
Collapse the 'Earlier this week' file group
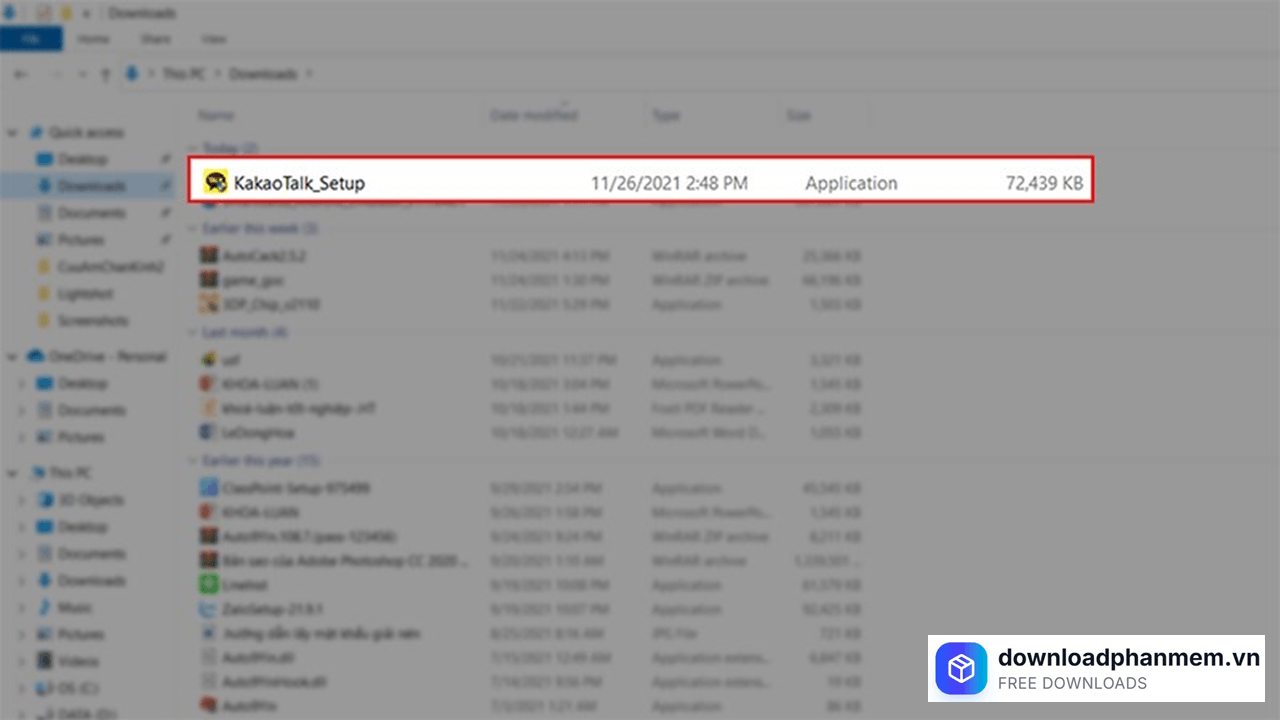point(193,229)
